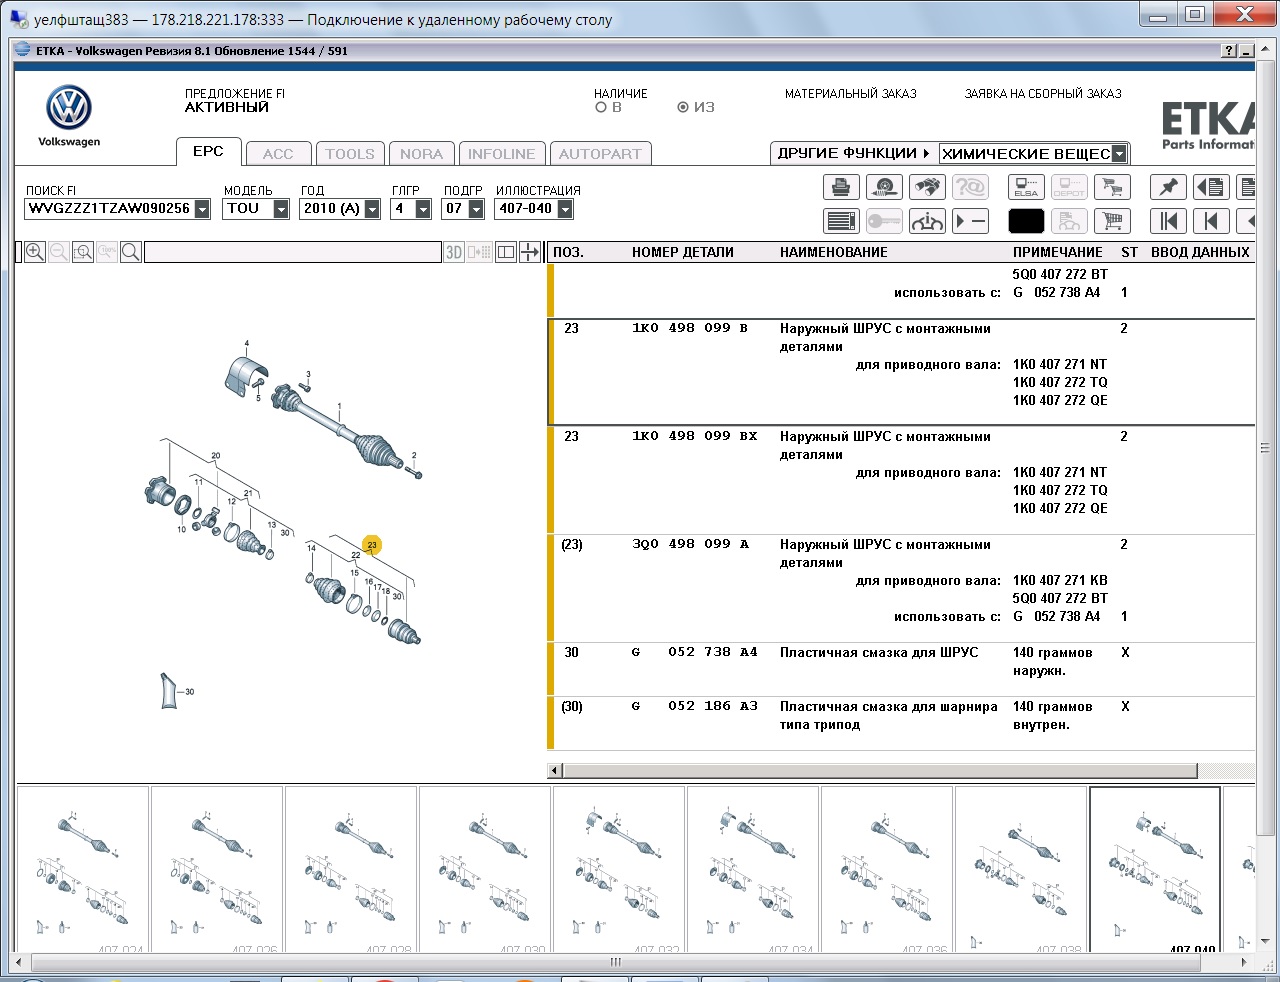1280x982 pixels.
Task: Select thumbnail illustration 407-040
Action: 1155,868
